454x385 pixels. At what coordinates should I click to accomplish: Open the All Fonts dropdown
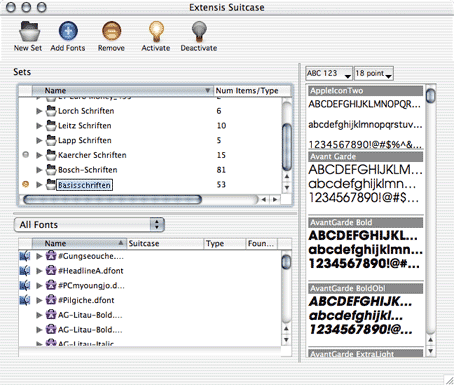[89, 225]
